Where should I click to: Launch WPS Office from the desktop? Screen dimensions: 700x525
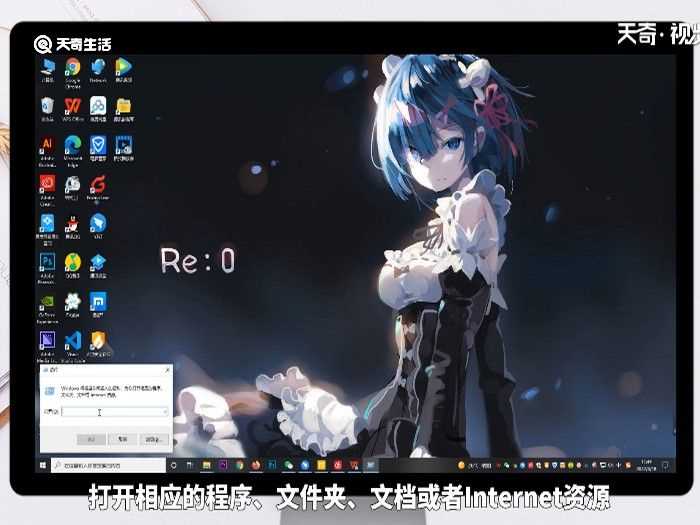click(x=73, y=109)
